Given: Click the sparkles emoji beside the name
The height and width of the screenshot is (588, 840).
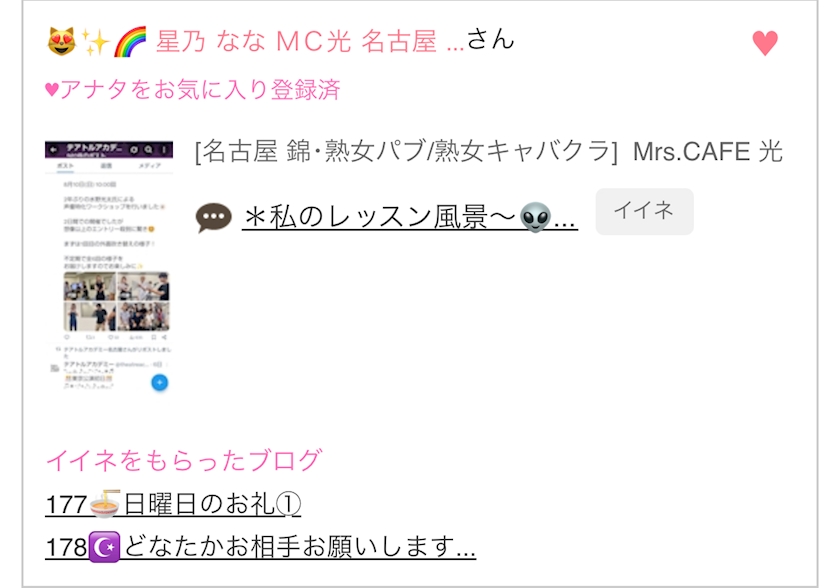Looking at the screenshot, I should point(95,41).
